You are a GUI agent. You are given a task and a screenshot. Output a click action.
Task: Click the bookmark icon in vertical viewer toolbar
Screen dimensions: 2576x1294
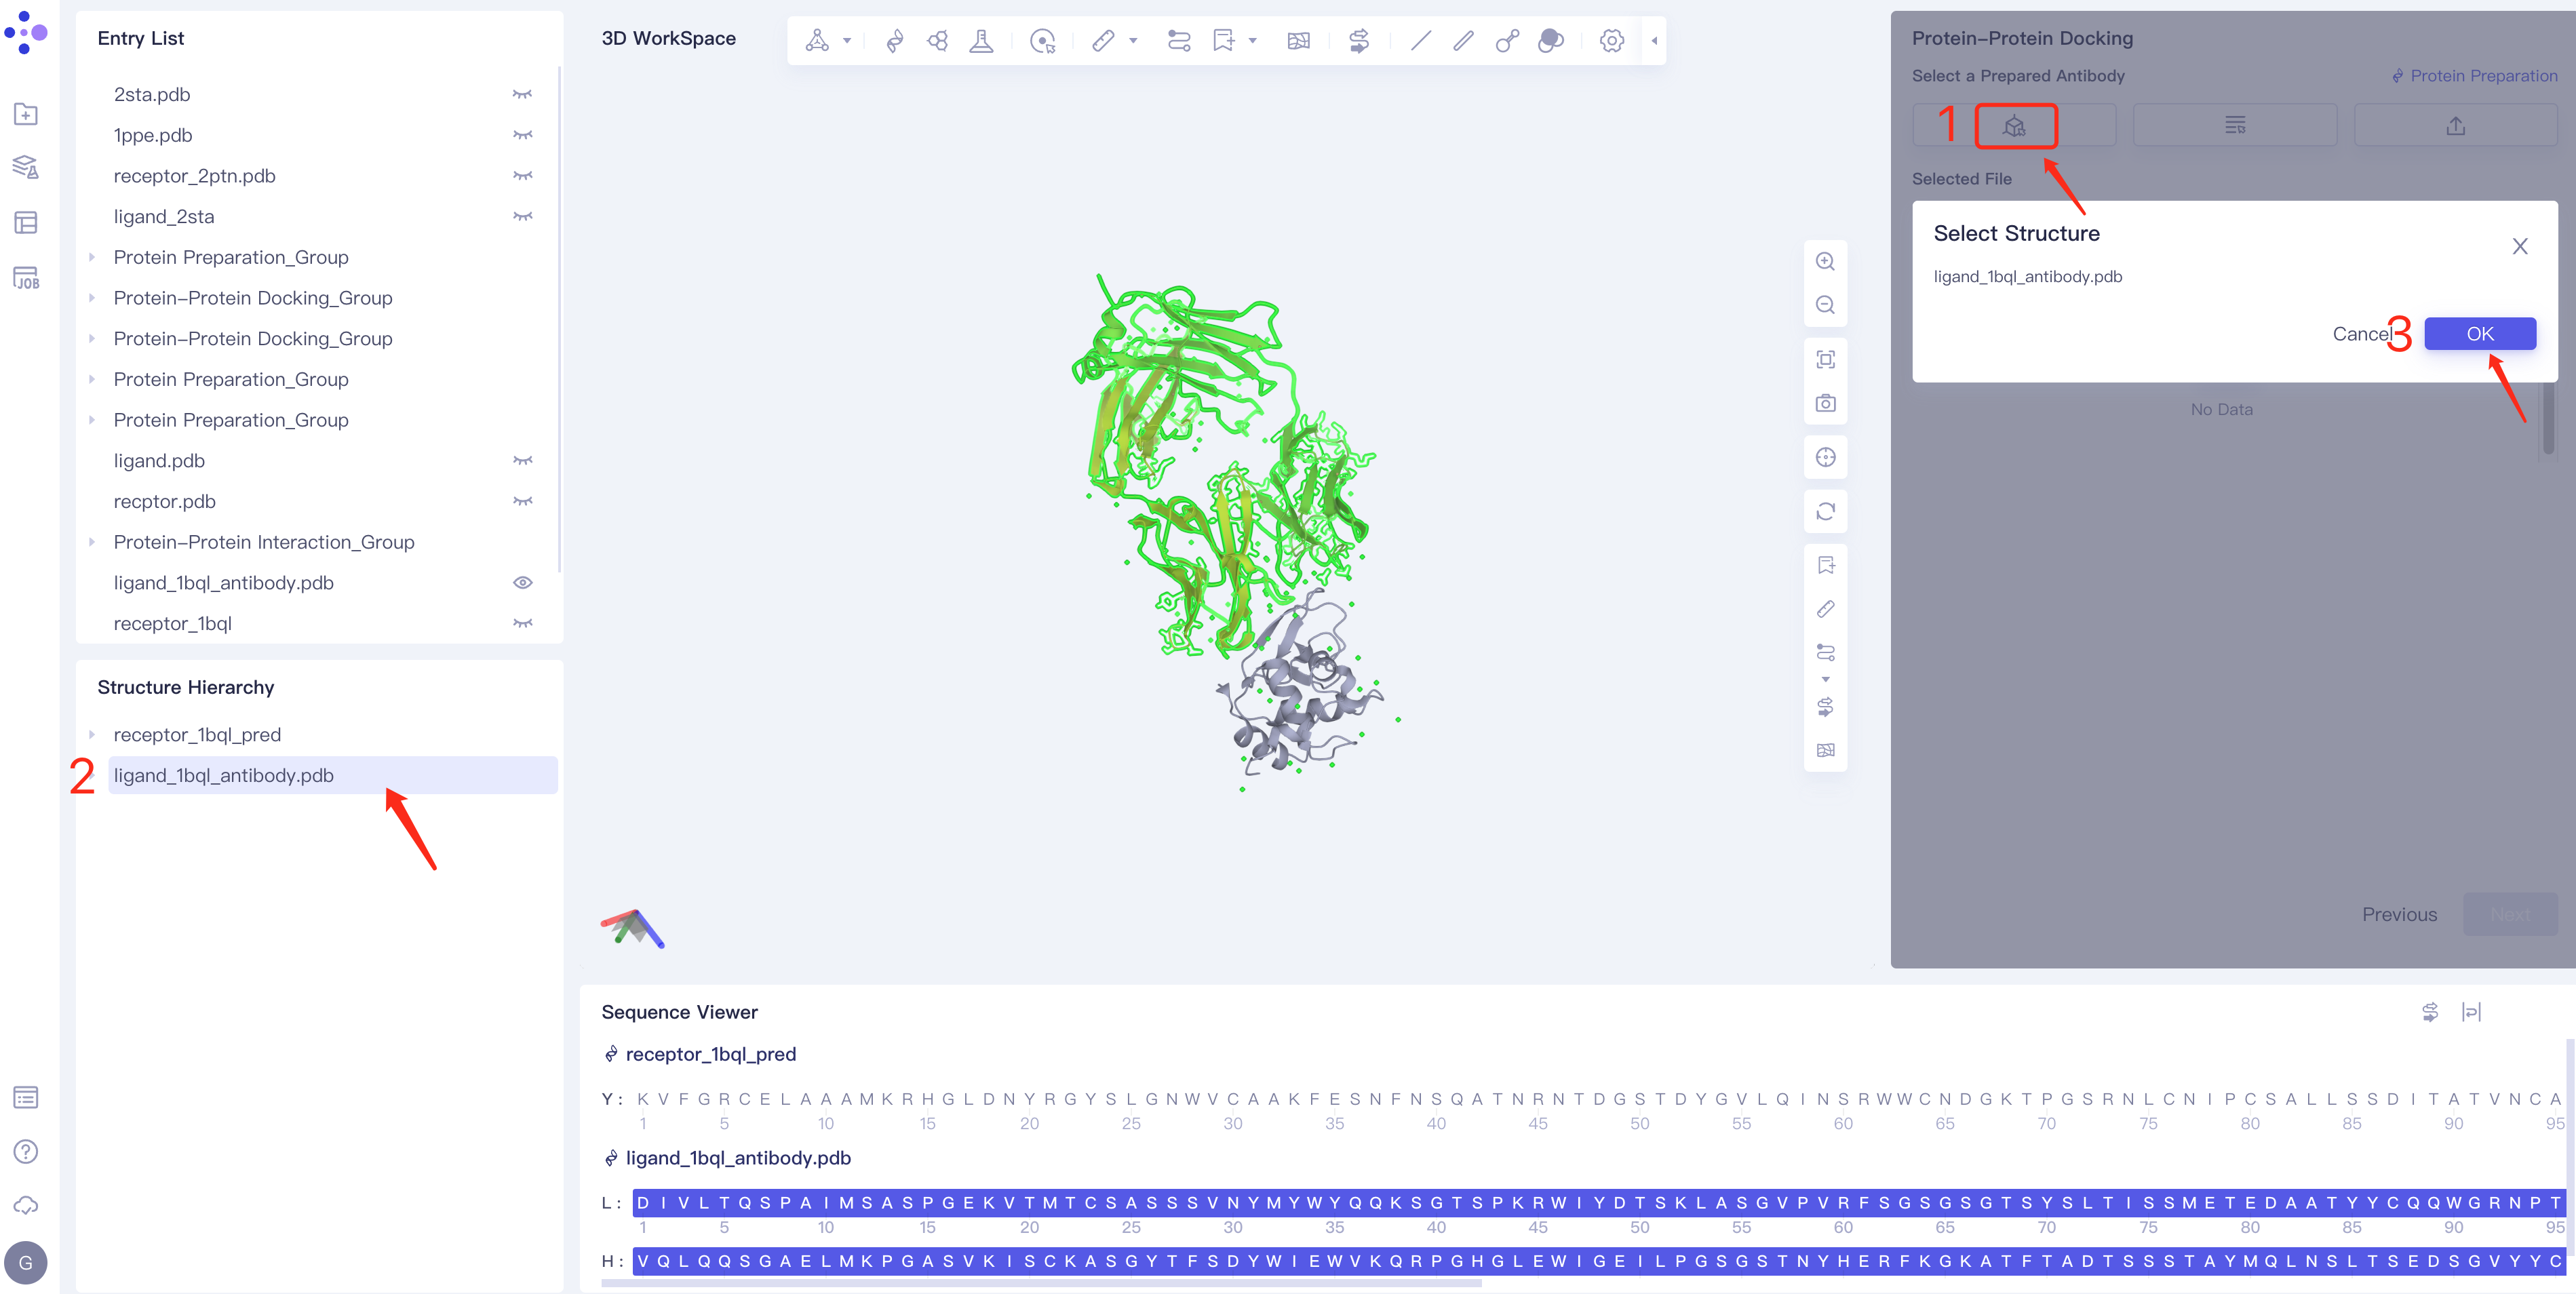[1825, 565]
